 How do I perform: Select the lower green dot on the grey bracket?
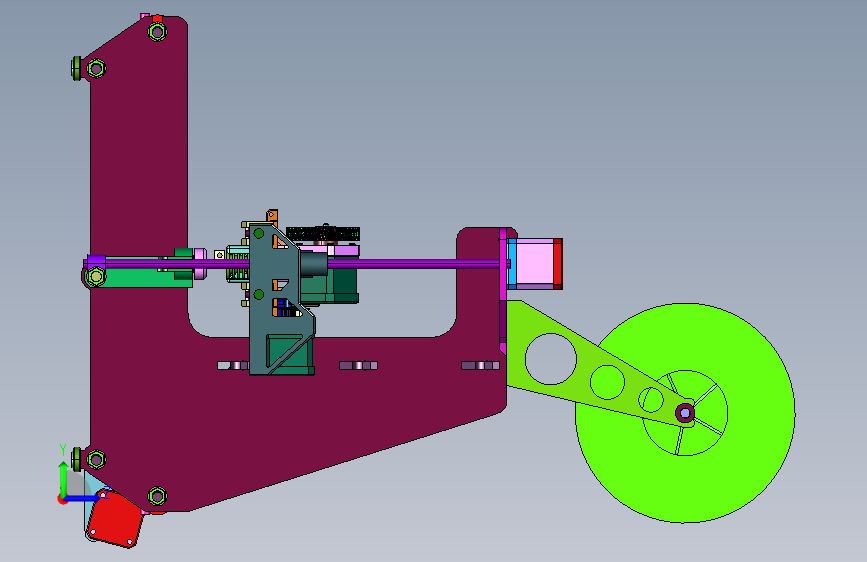pos(259,295)
